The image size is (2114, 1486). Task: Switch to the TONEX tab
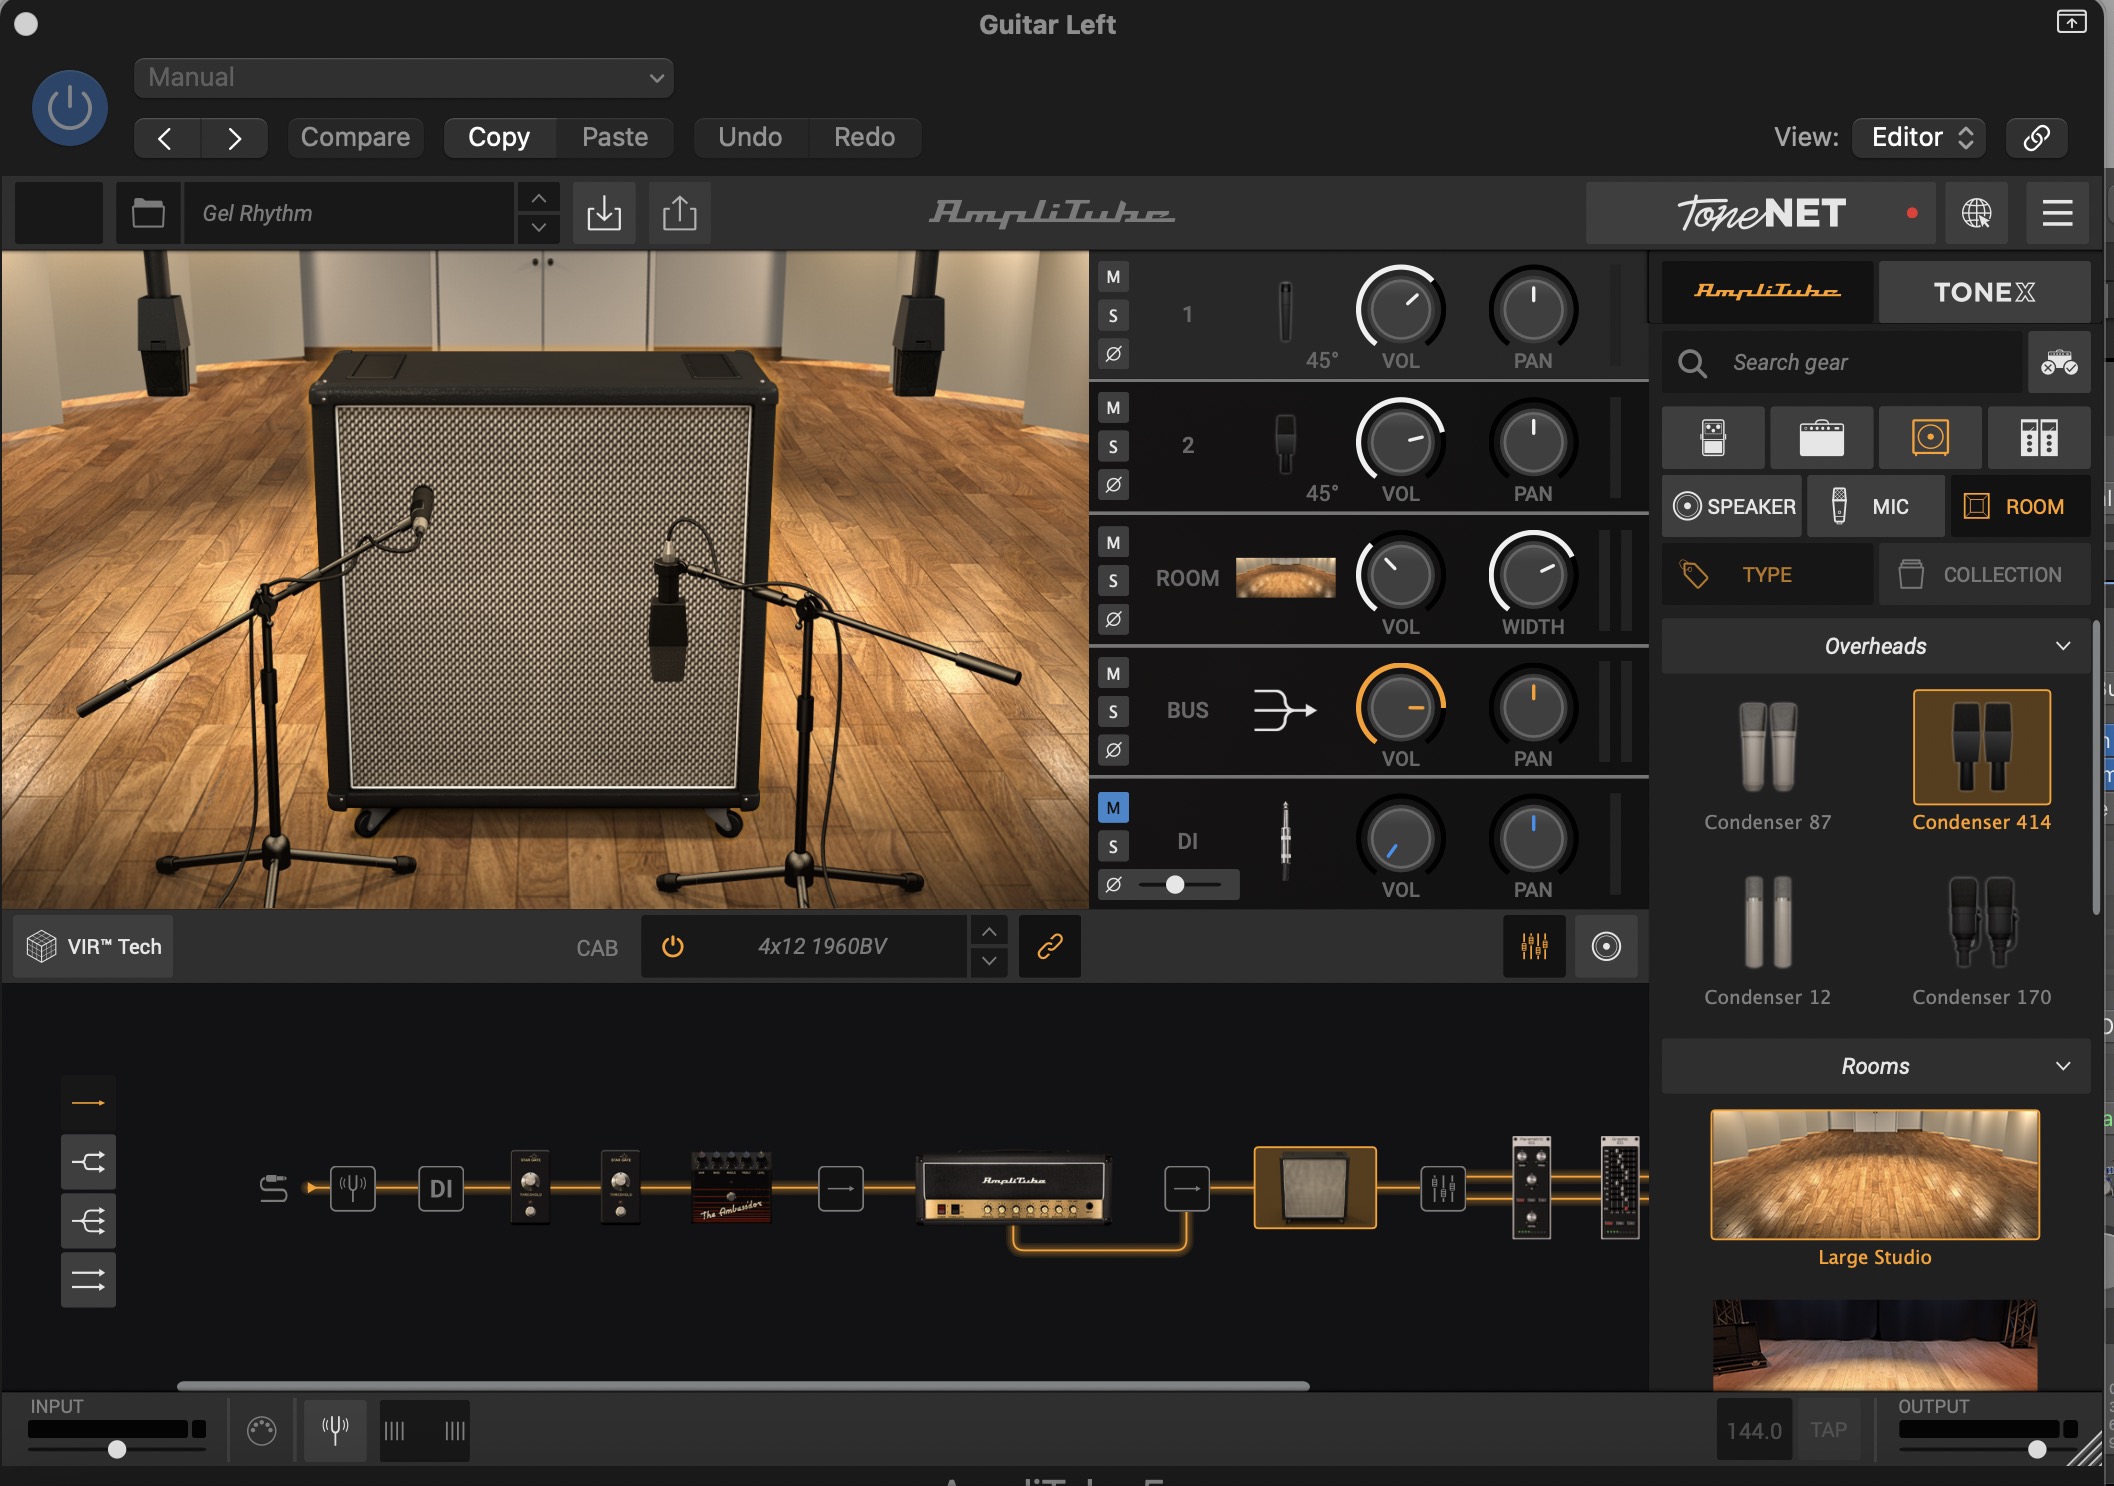click(1984, 292)
